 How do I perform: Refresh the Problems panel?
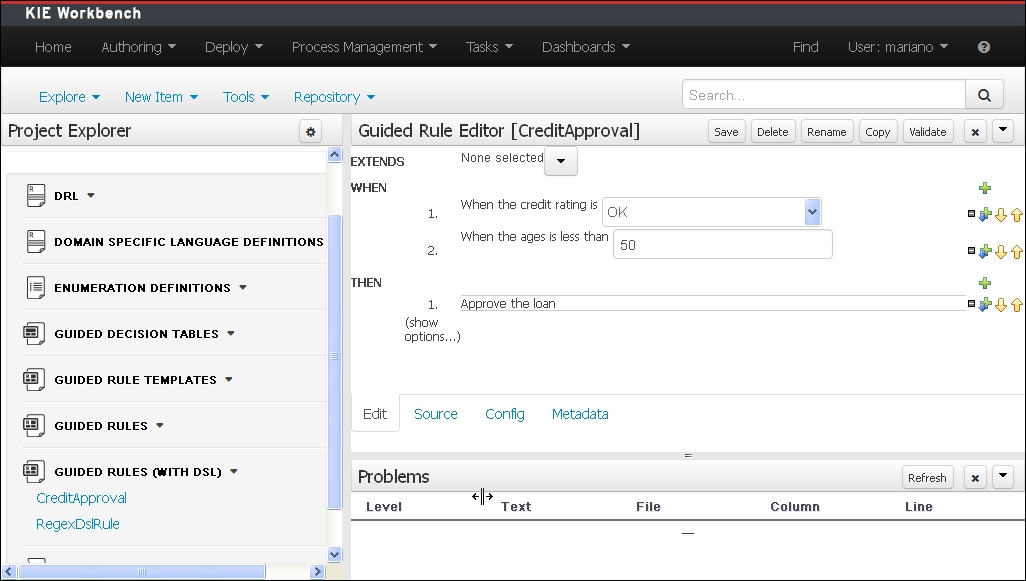927,478
